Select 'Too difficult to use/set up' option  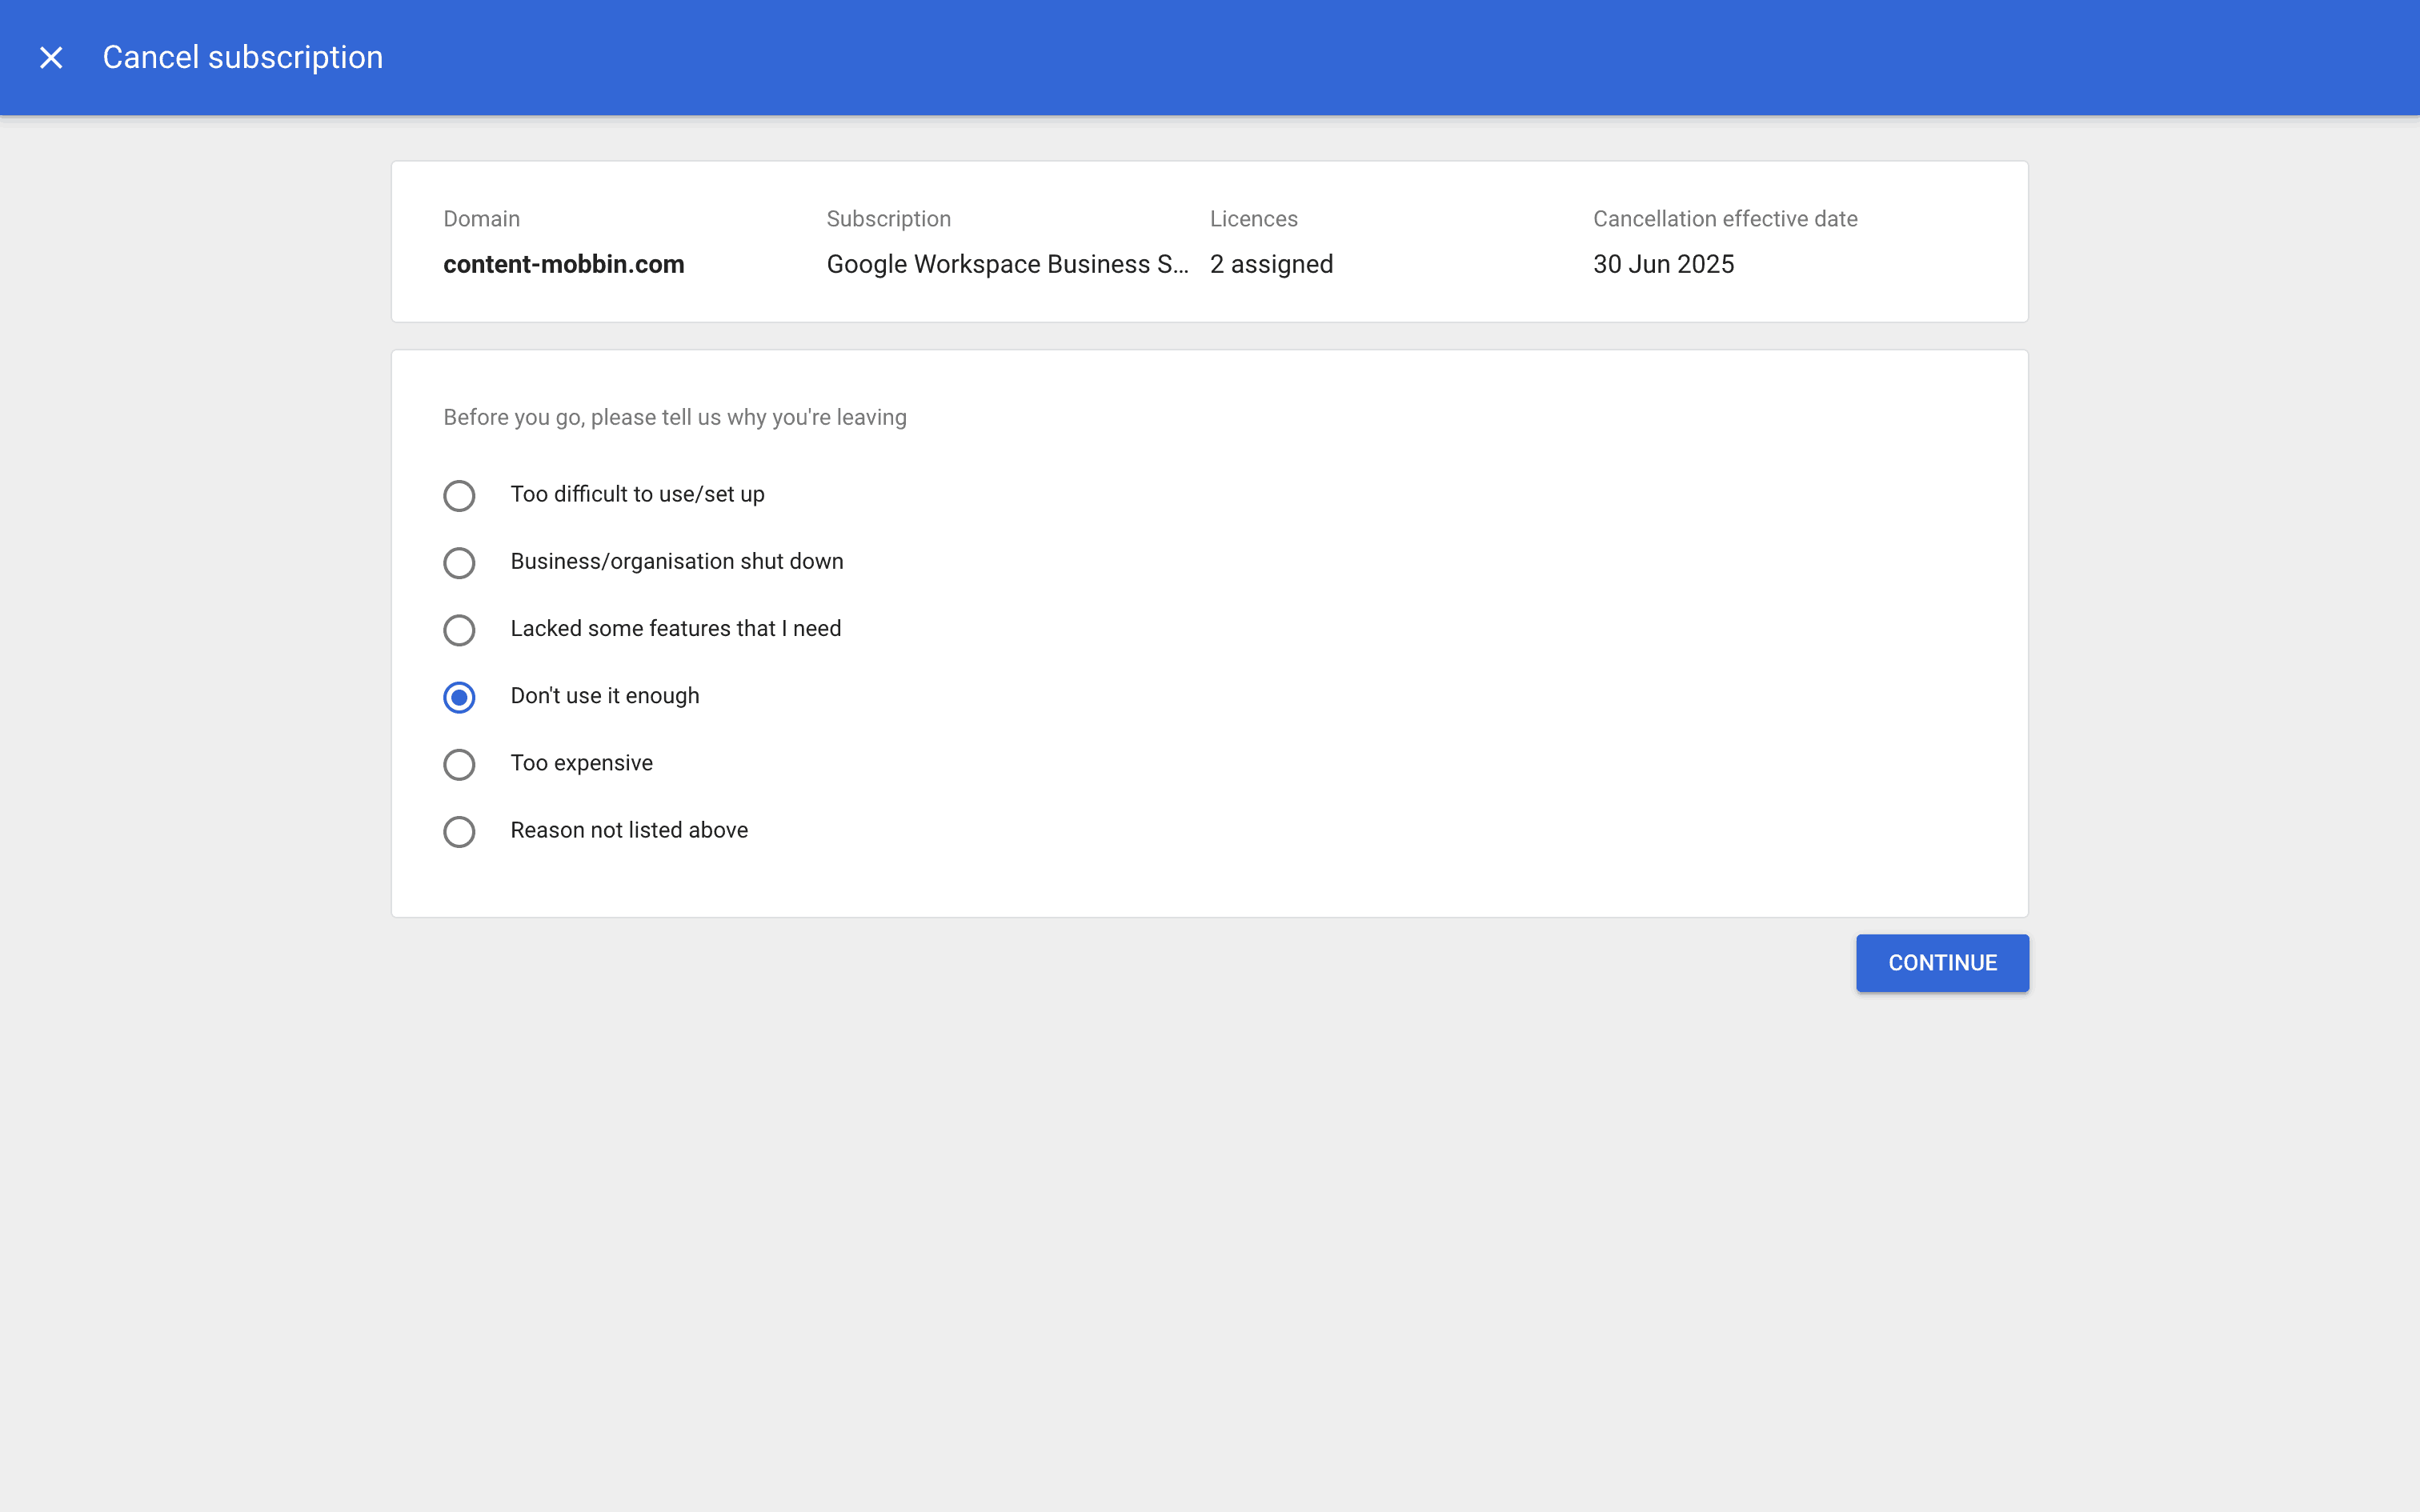pos(459,496)
